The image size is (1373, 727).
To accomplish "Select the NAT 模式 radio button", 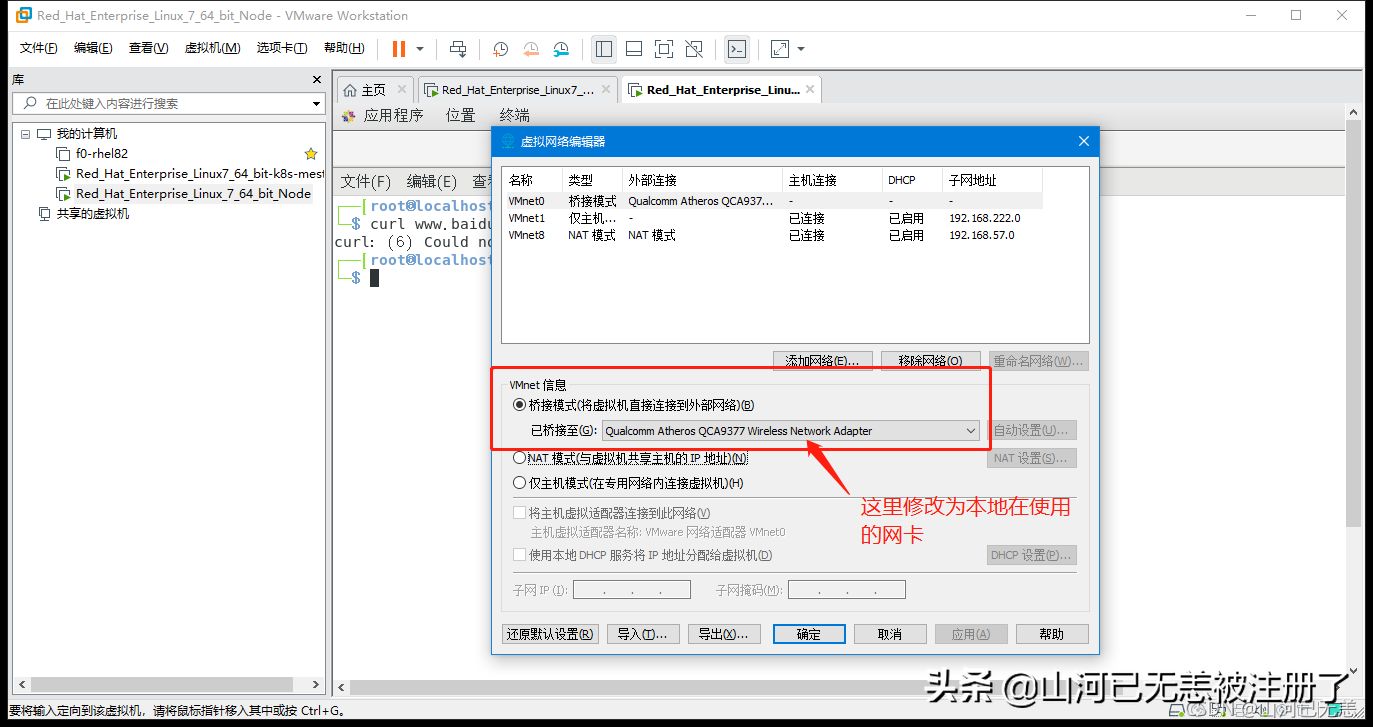I will [x=519, y=458].
